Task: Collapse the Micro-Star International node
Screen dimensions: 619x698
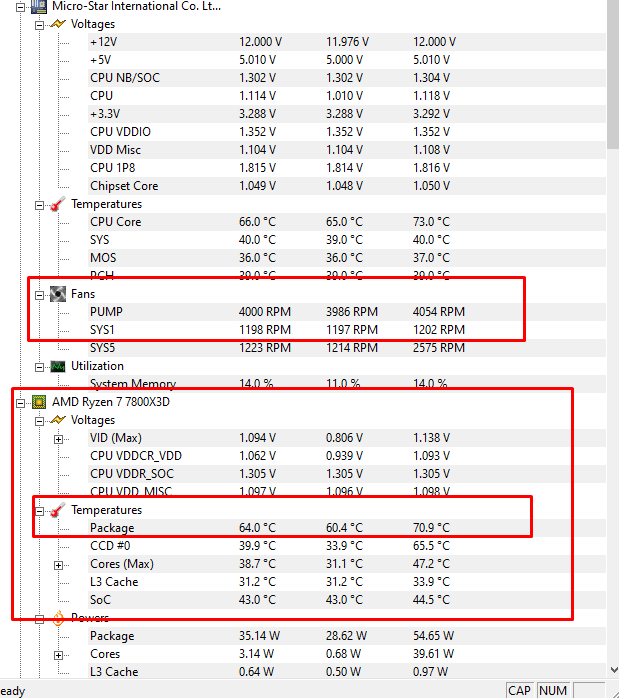Action: click(20, 7)
